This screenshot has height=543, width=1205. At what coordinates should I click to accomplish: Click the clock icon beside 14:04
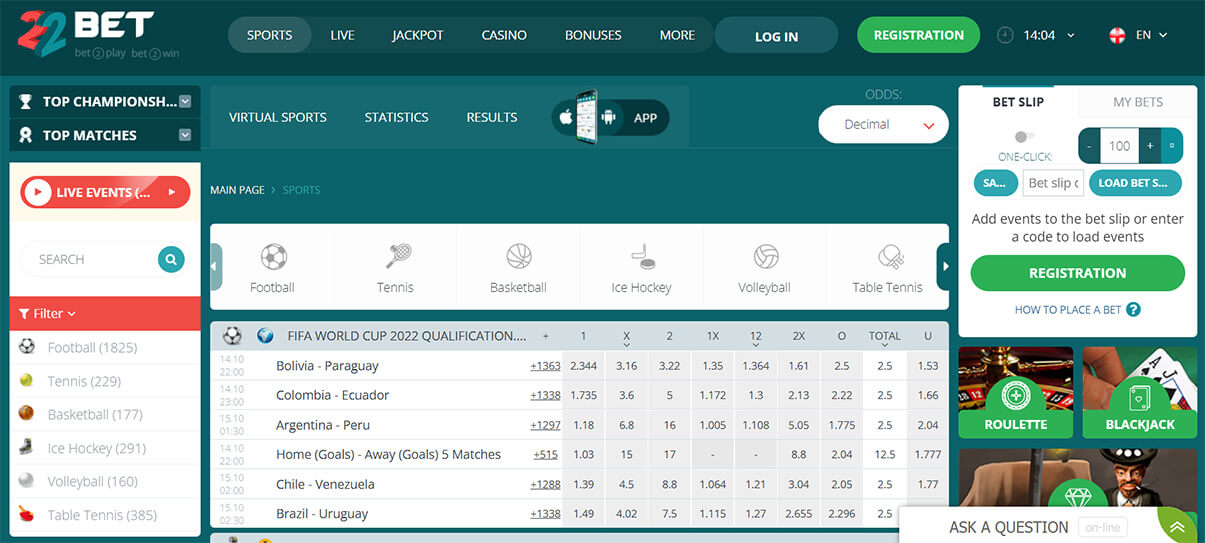(1005, 35)
